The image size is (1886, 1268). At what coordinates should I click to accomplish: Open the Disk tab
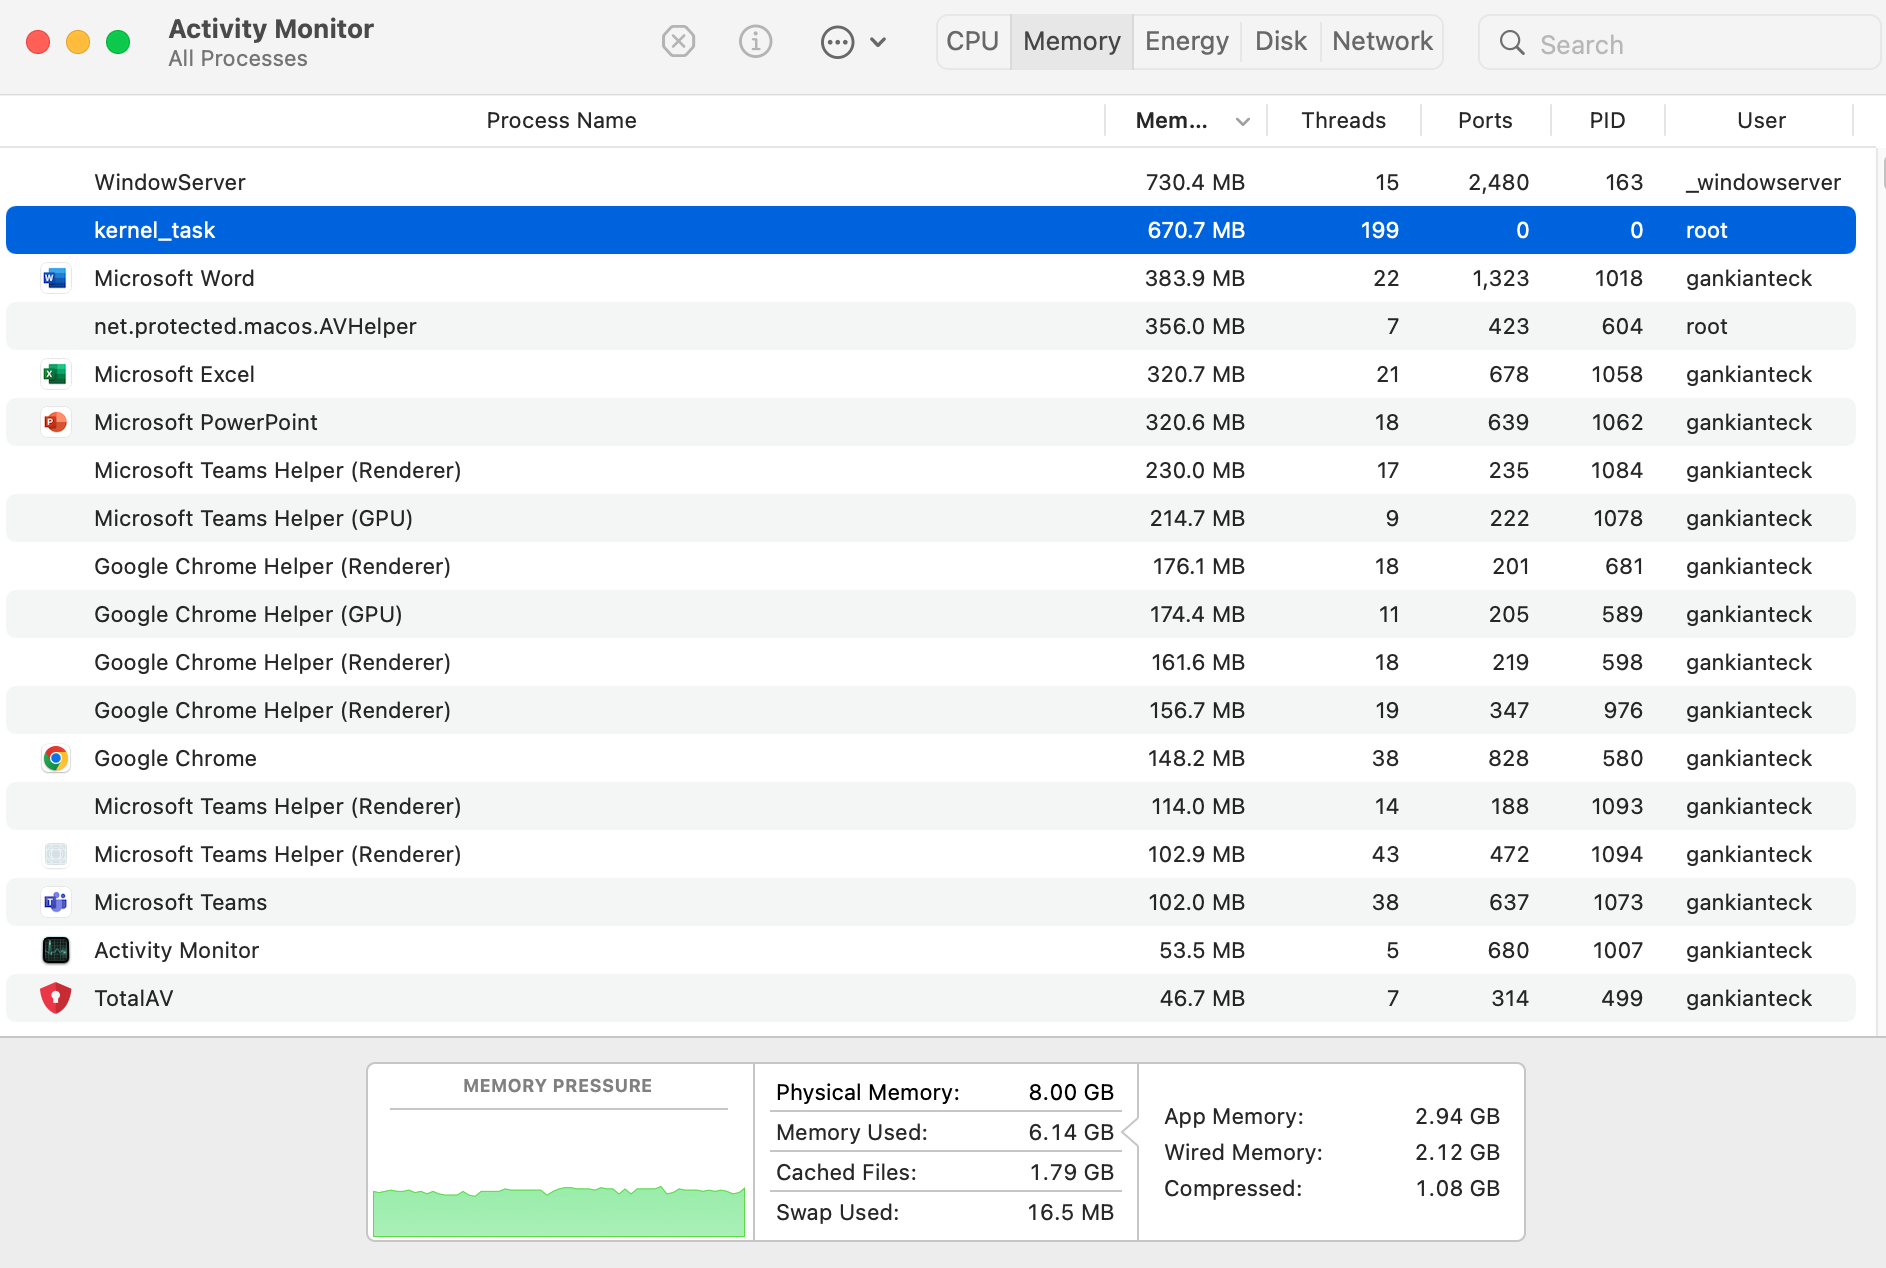(x=1280, y=42)
